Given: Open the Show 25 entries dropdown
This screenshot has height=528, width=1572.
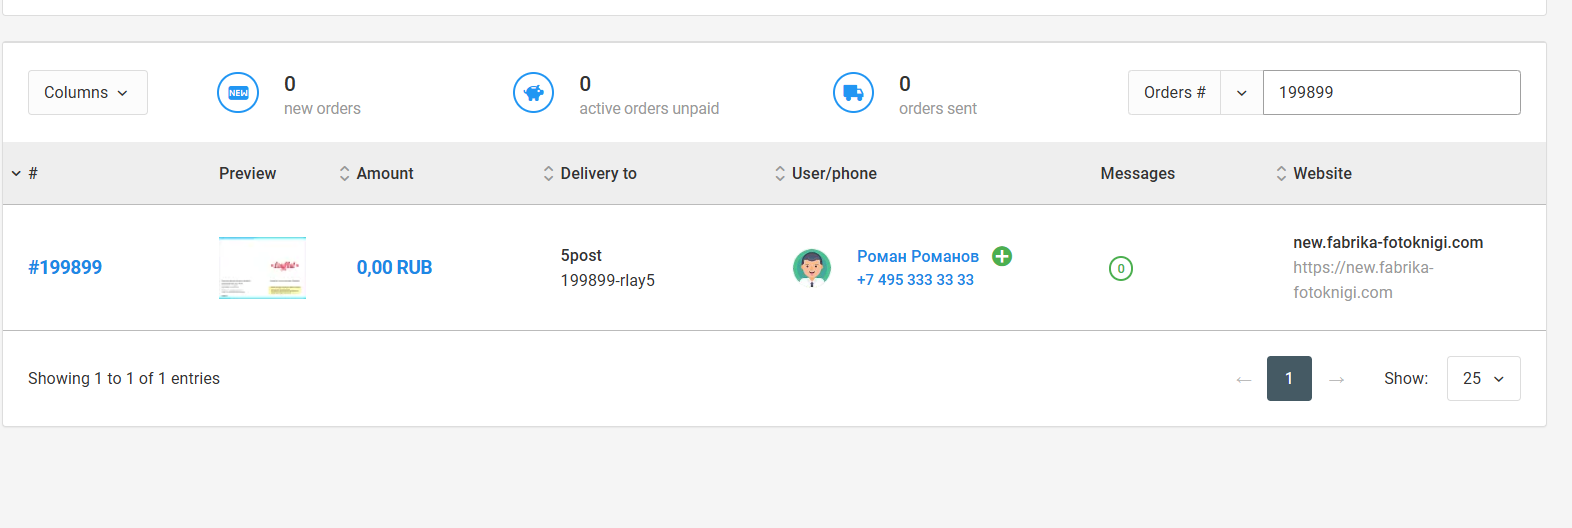Looking at the screenshot, I should [1483, 378].
